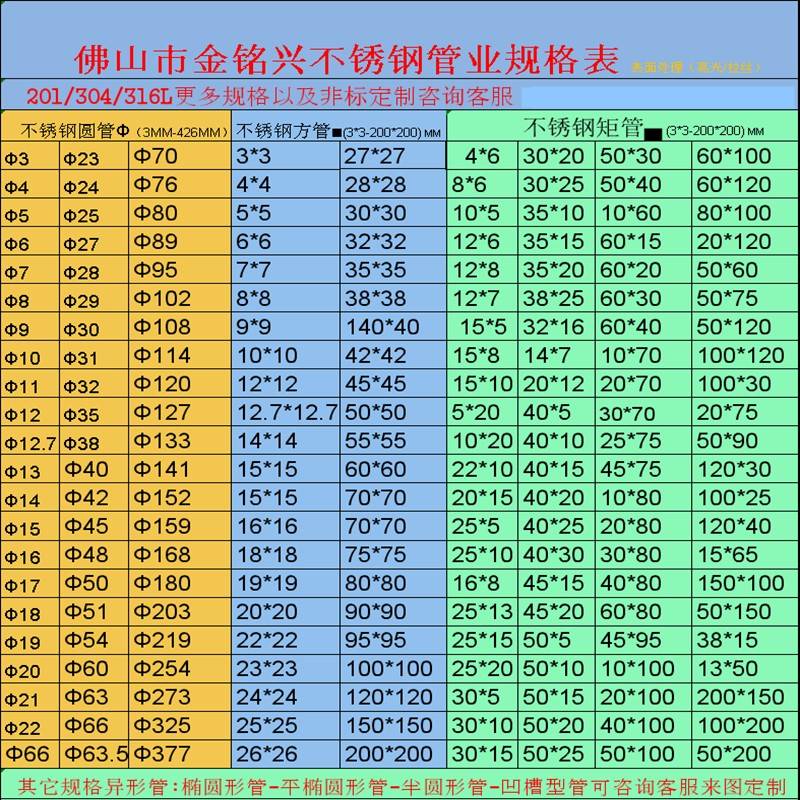Click the 30*15 cell
This screenshot has height=800, width=800.
(x=482, y=754)
